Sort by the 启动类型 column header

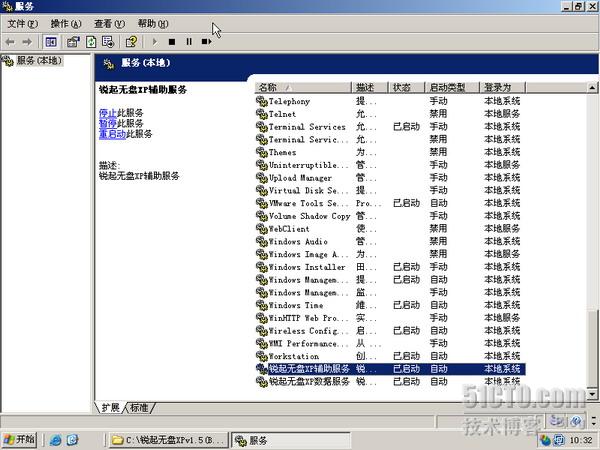pyautogui.click(x=452, y=87)
